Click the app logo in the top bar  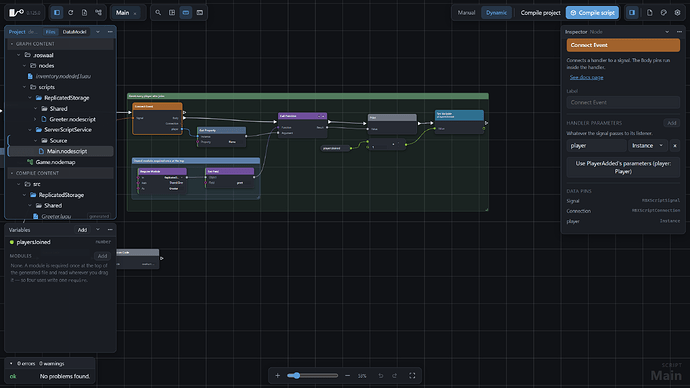click(16, 13)
